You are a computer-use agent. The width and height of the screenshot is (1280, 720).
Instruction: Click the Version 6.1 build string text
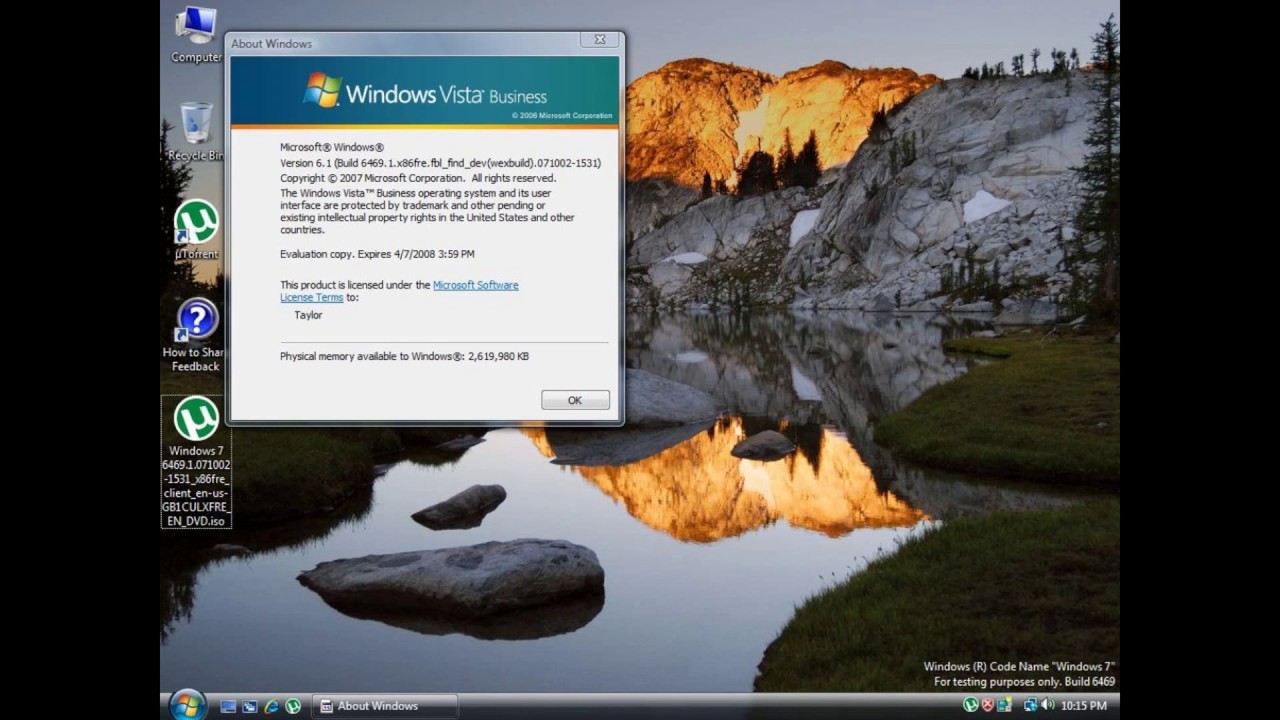point(440,163)
